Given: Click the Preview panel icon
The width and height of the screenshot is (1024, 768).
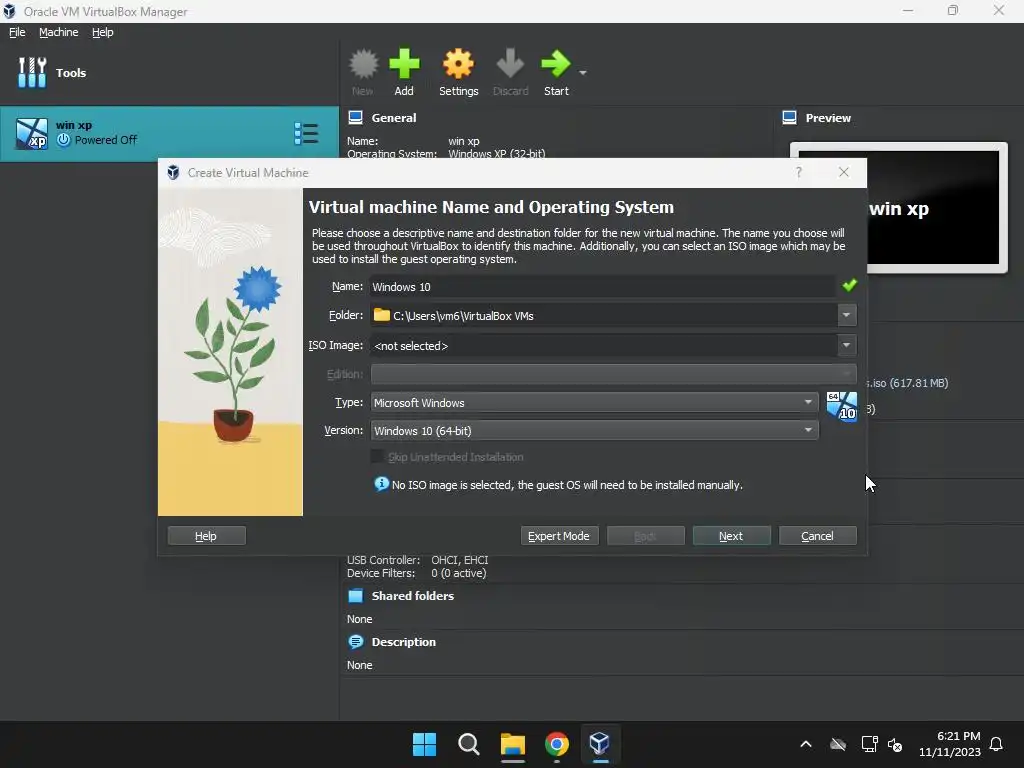Looking at the screenshot, I should click(789, 118).
